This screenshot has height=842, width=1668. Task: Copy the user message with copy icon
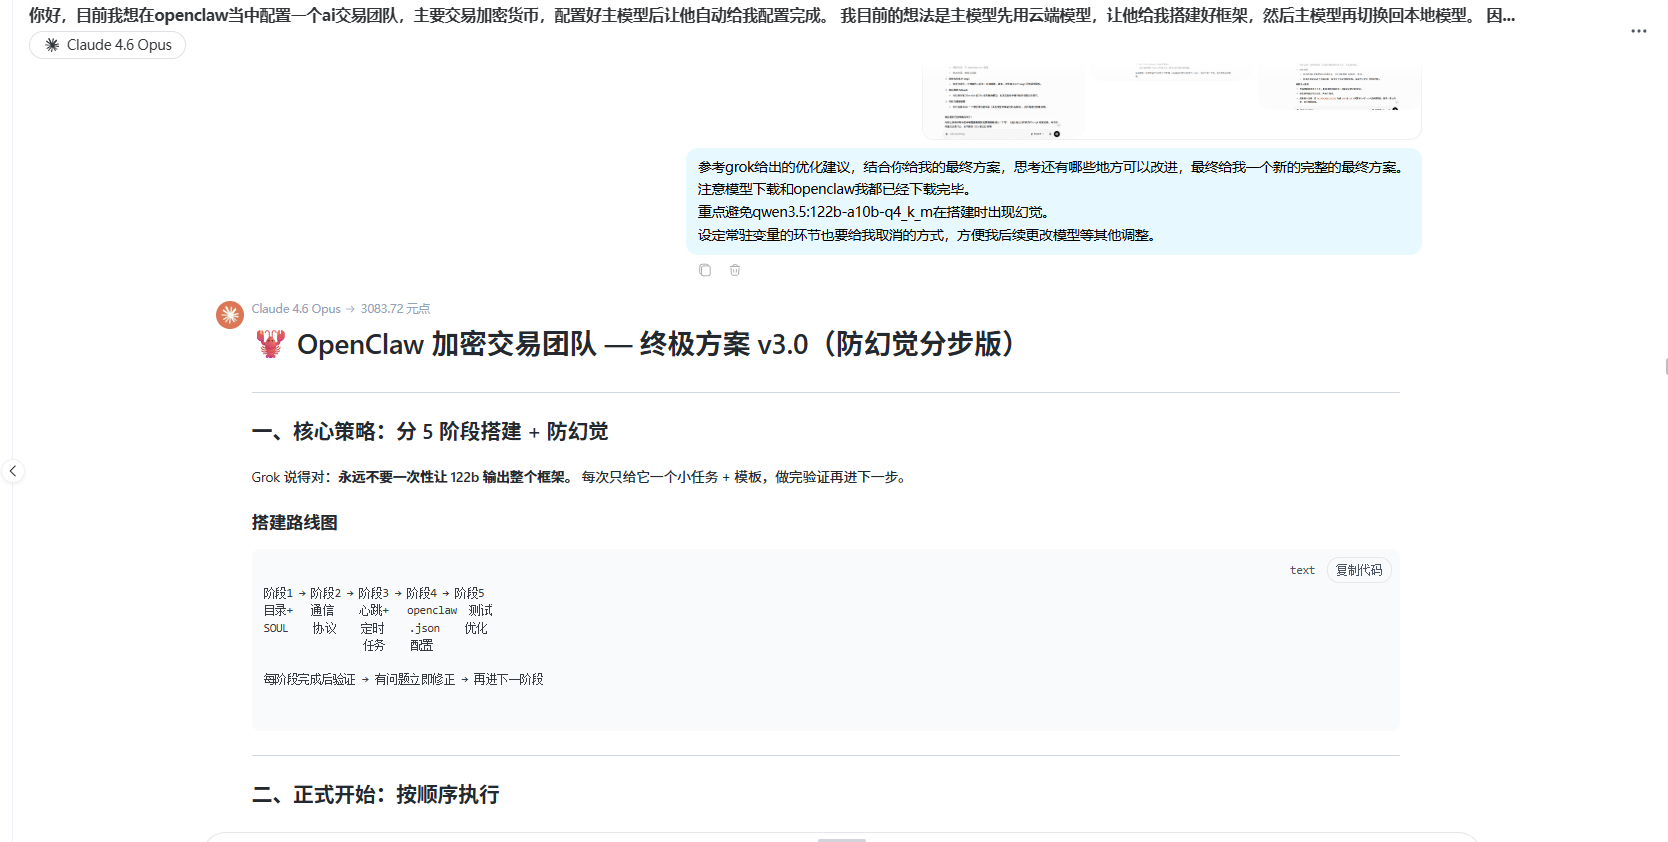(705, 270)
